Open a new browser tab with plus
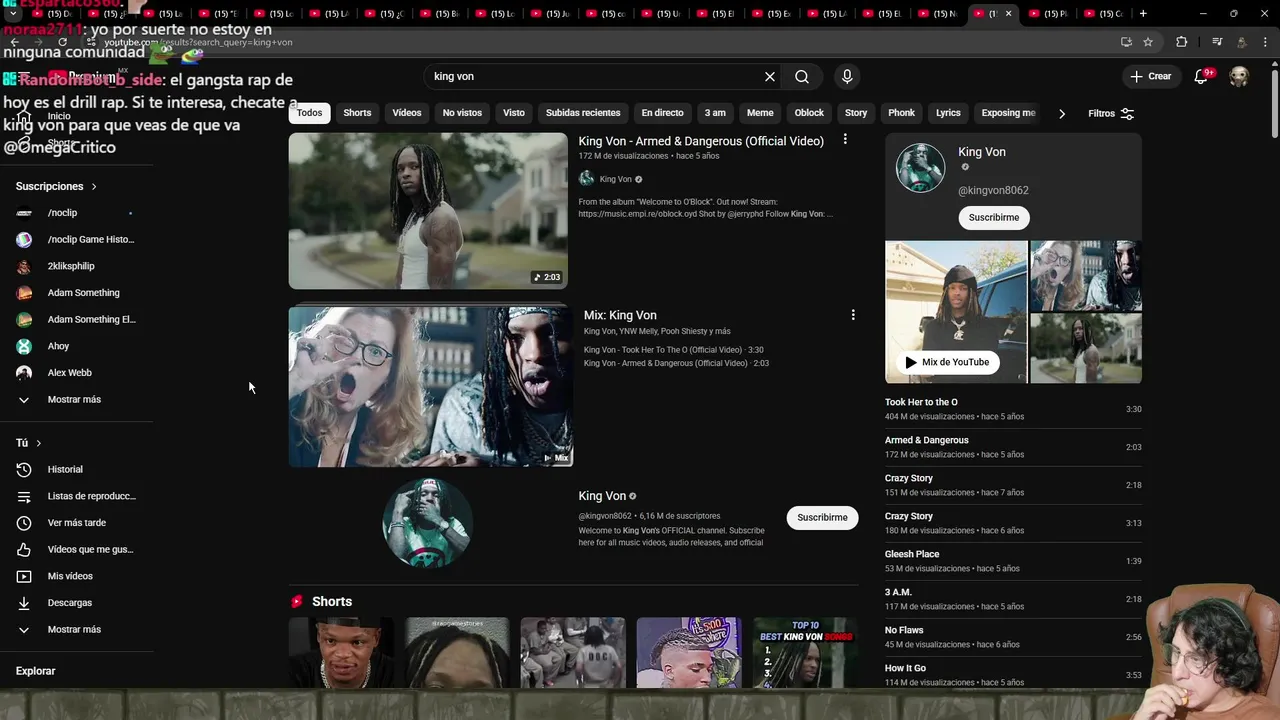This screenshot has width=1280, height=720. pyautogui.click(x=1143, y=13)
